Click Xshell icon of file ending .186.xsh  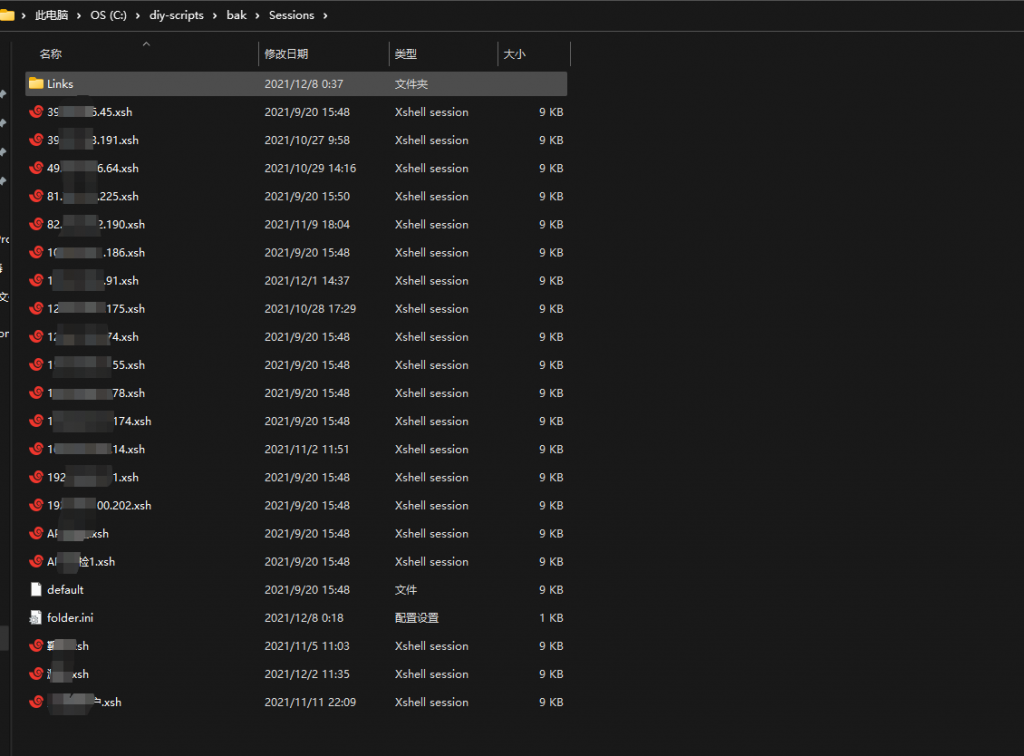coord(36,252)
